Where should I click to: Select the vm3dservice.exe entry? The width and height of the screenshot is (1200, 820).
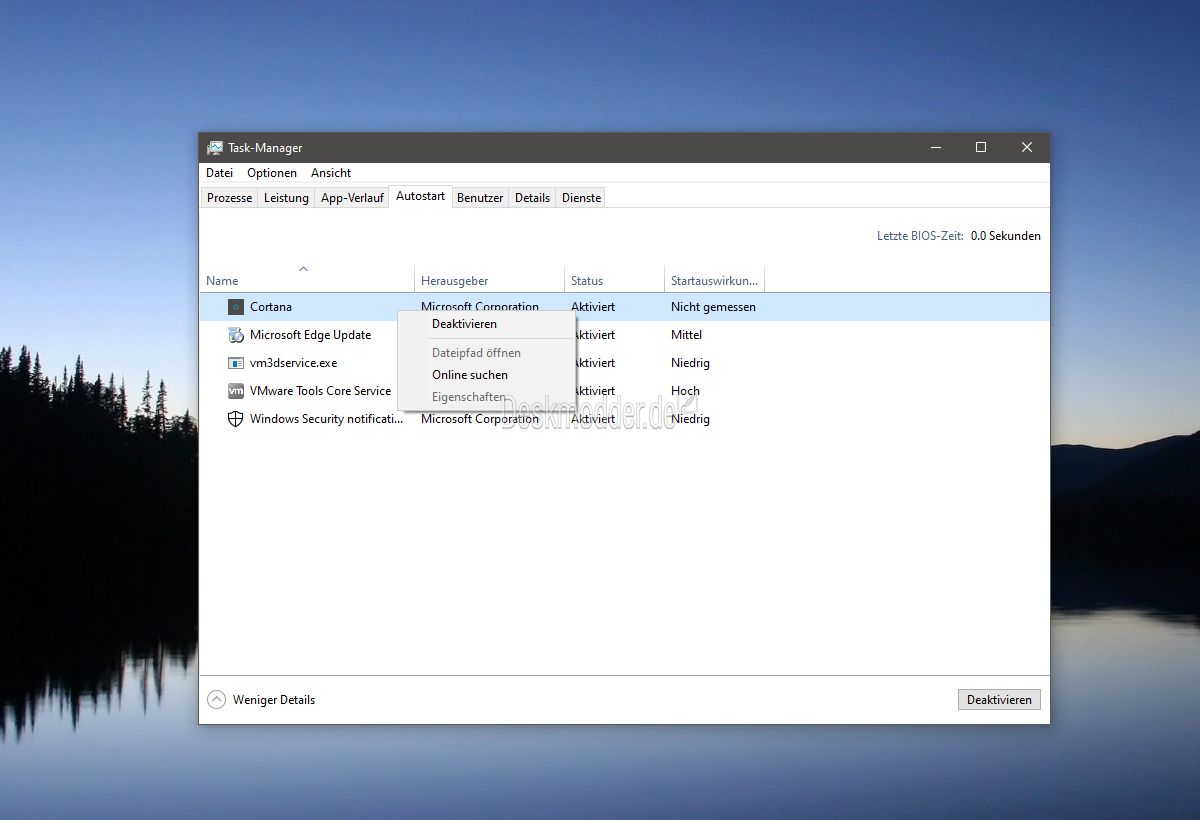click(x=294, y=363)
